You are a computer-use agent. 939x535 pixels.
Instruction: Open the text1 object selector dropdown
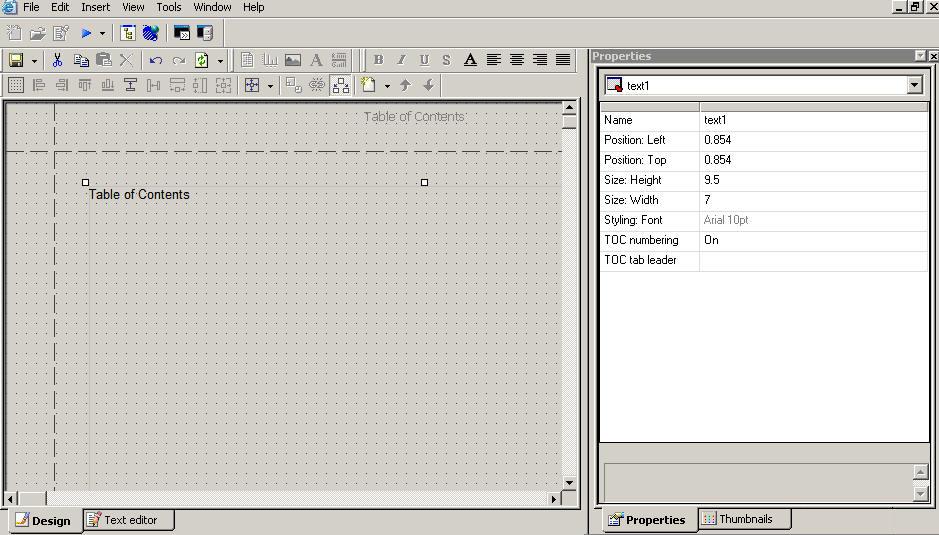914,86
